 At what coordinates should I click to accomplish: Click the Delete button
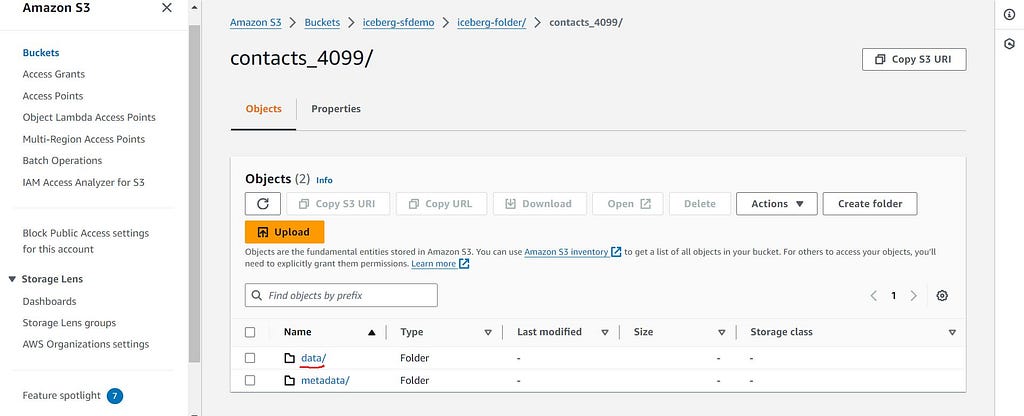[699, 204]
